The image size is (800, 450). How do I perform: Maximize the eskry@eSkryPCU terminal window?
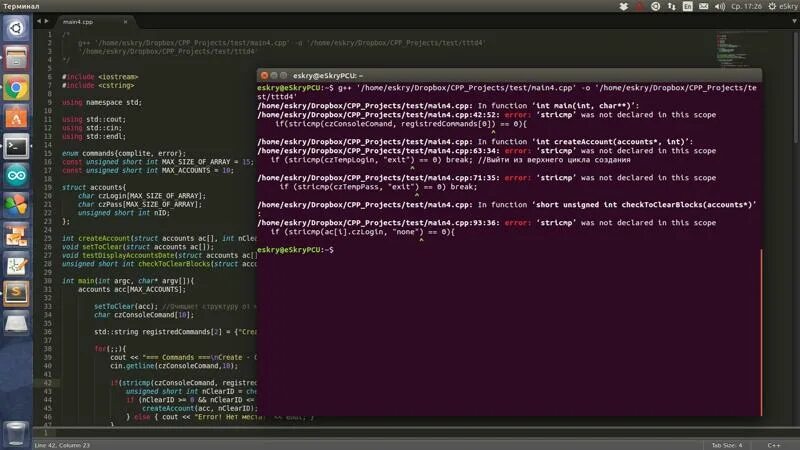tap(284, 76)
